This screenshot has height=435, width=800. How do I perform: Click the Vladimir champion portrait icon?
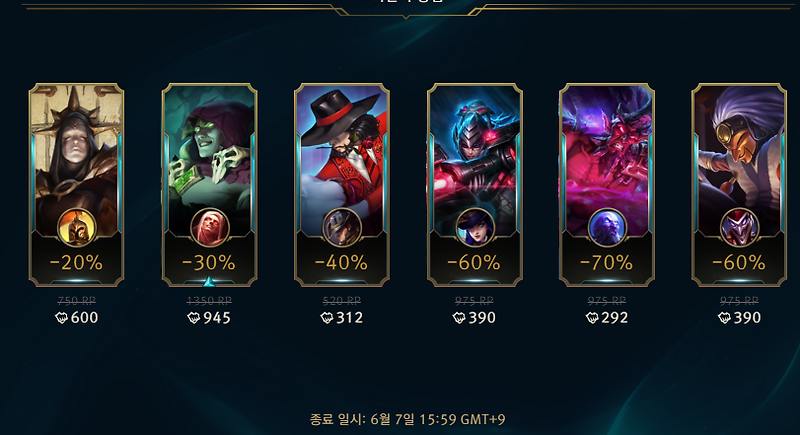click(x=209, y=227)
